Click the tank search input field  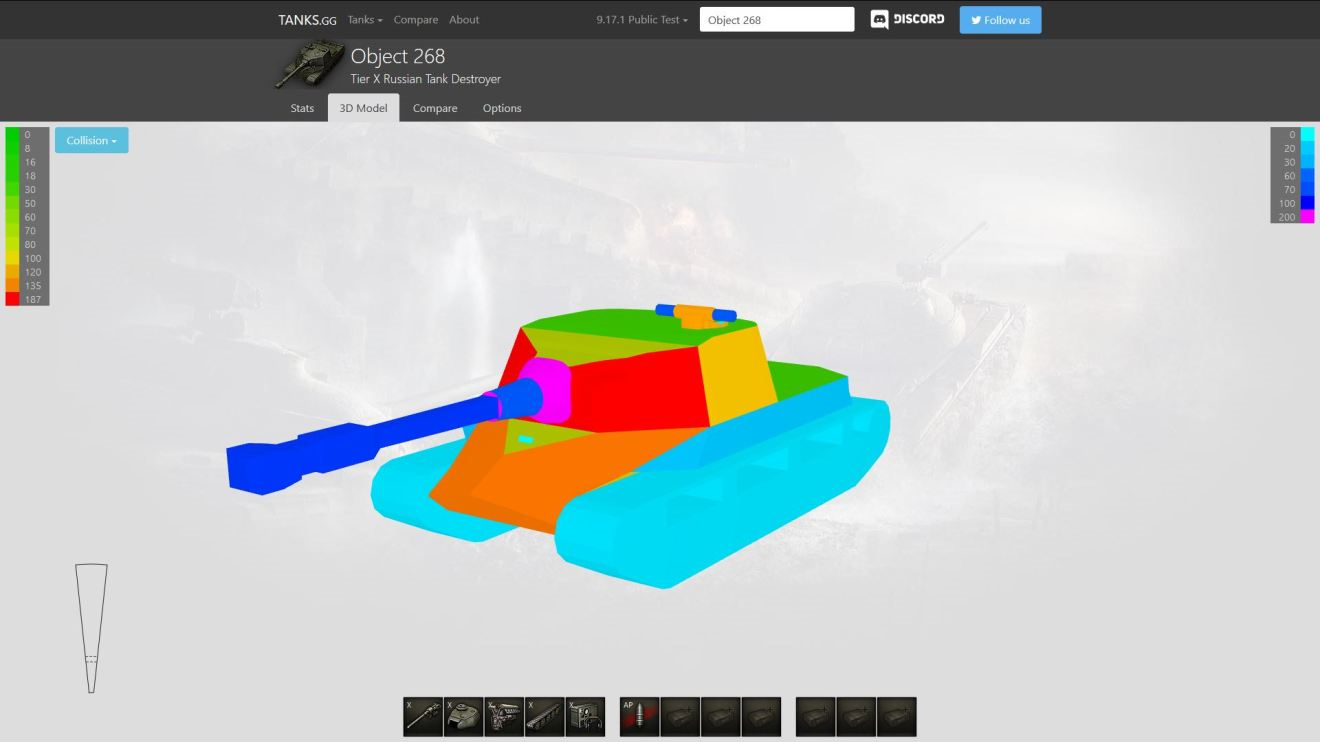click(777, 20)
